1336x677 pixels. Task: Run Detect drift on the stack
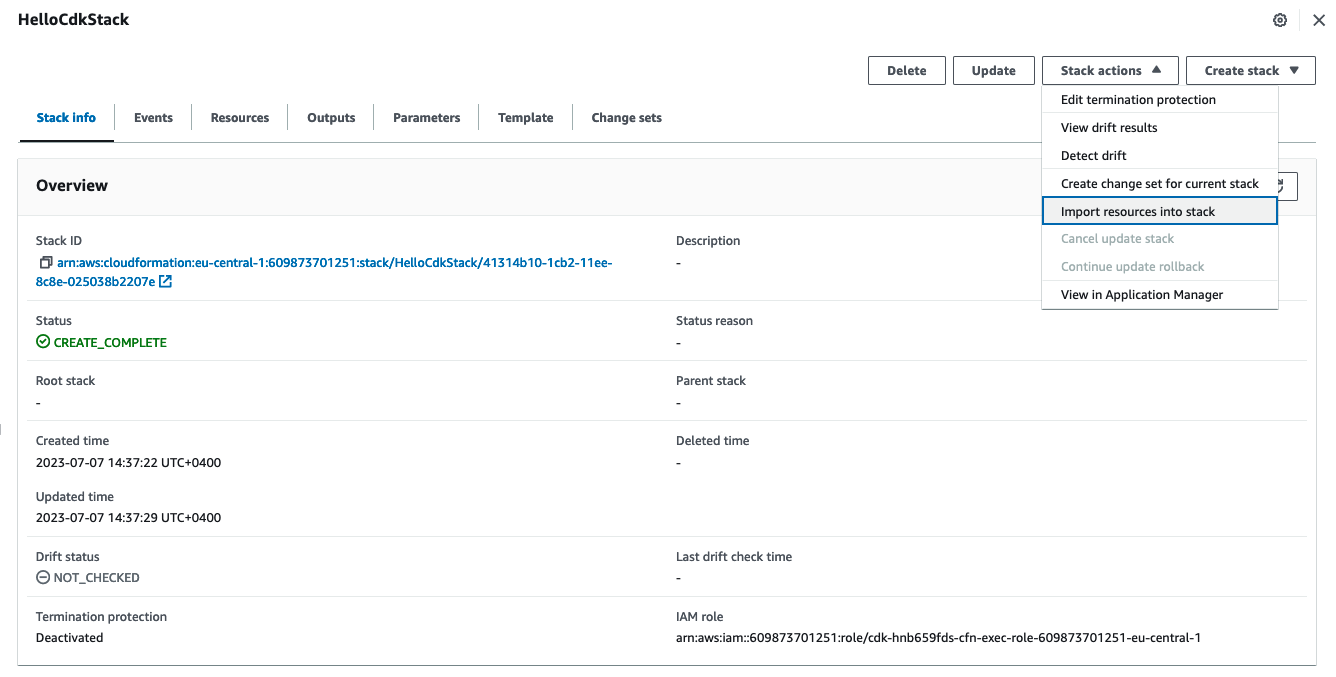tap(1094, 155)
